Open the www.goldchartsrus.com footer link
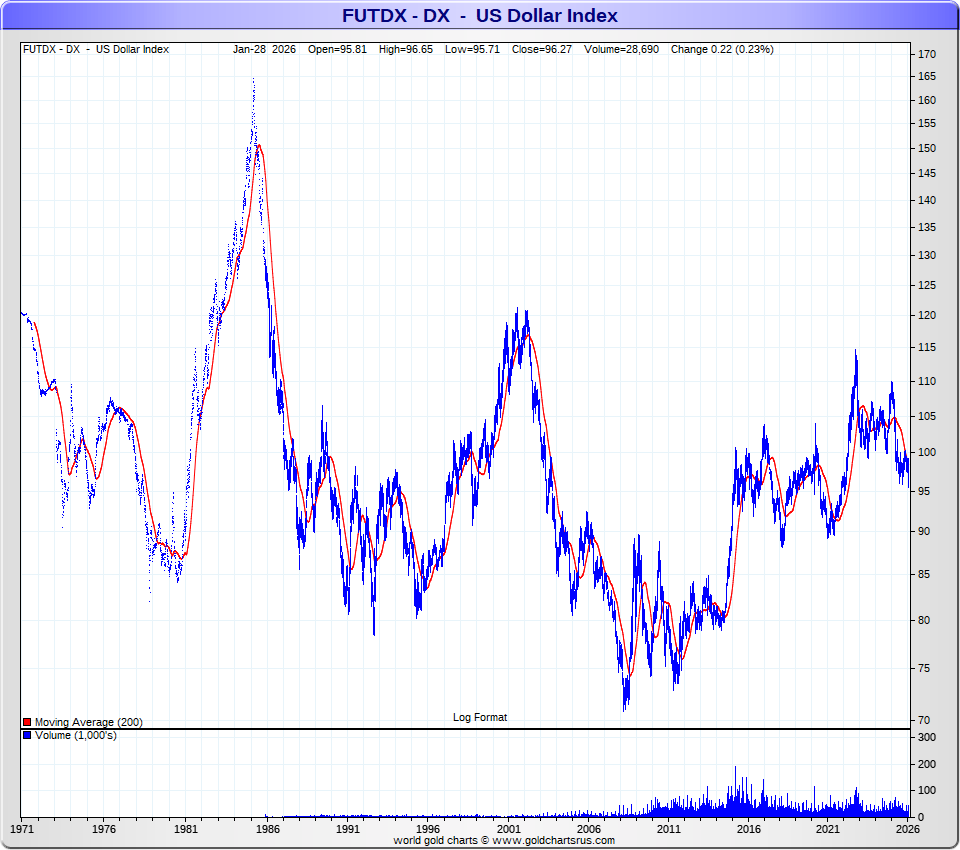Screen dimensions: 960x850 (x=554, y=841)
